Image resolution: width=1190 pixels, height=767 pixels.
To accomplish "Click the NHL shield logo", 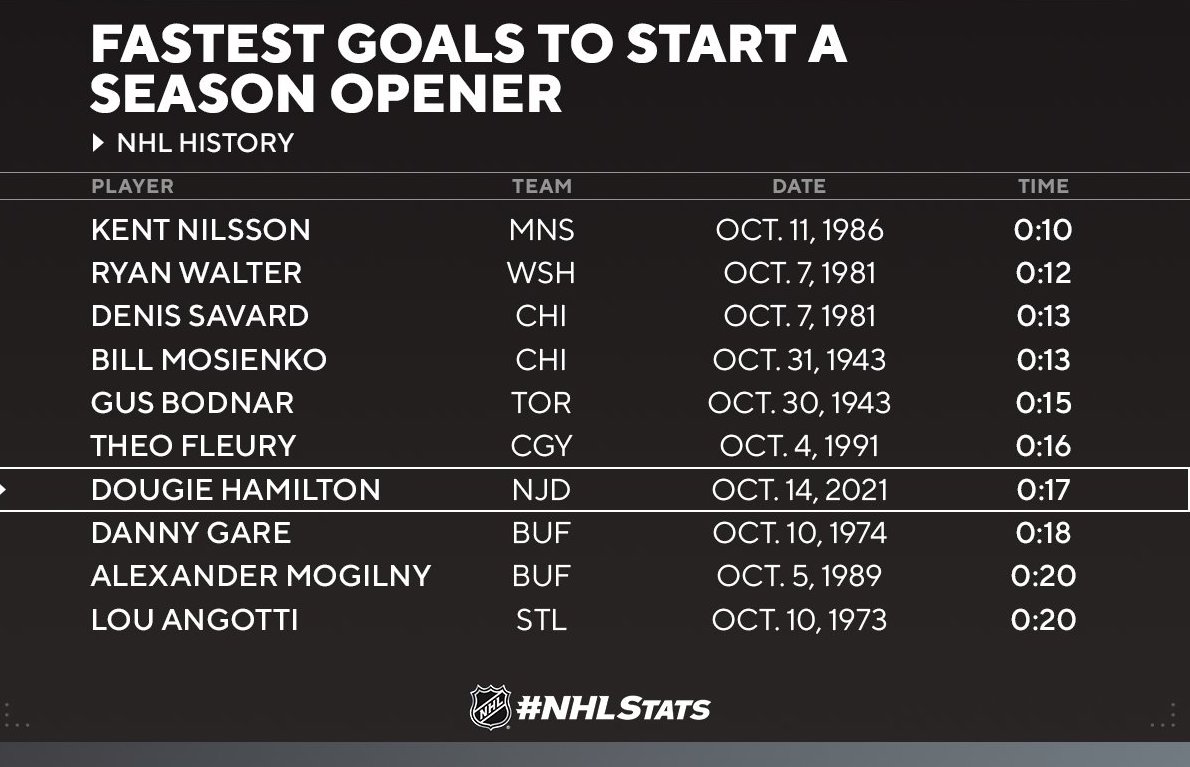I will point(490,707).
